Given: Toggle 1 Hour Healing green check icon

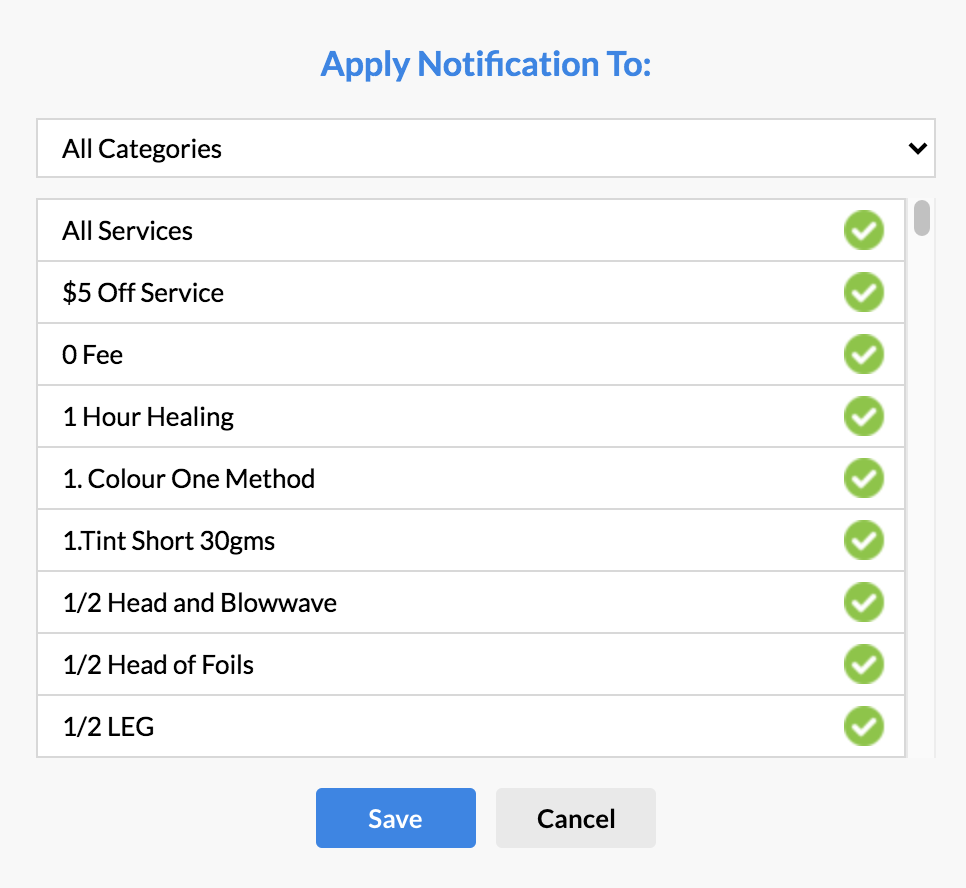Looking at the screenshot, I should click(x=863, y=417).
